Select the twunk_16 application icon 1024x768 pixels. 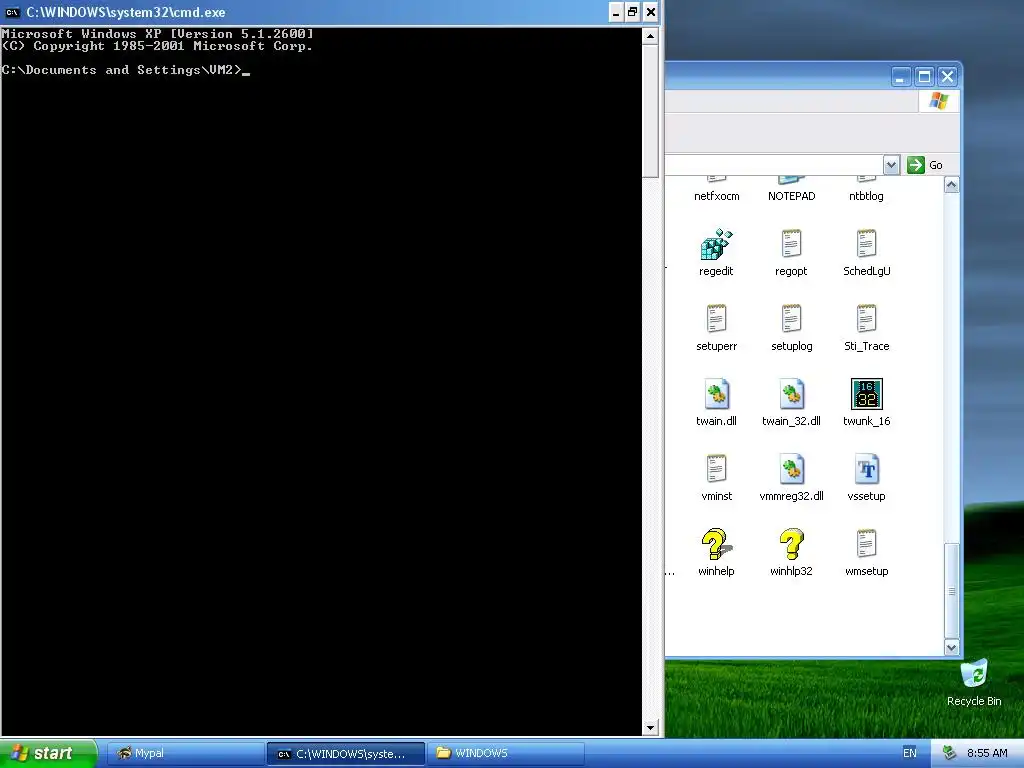pos(867,394)
